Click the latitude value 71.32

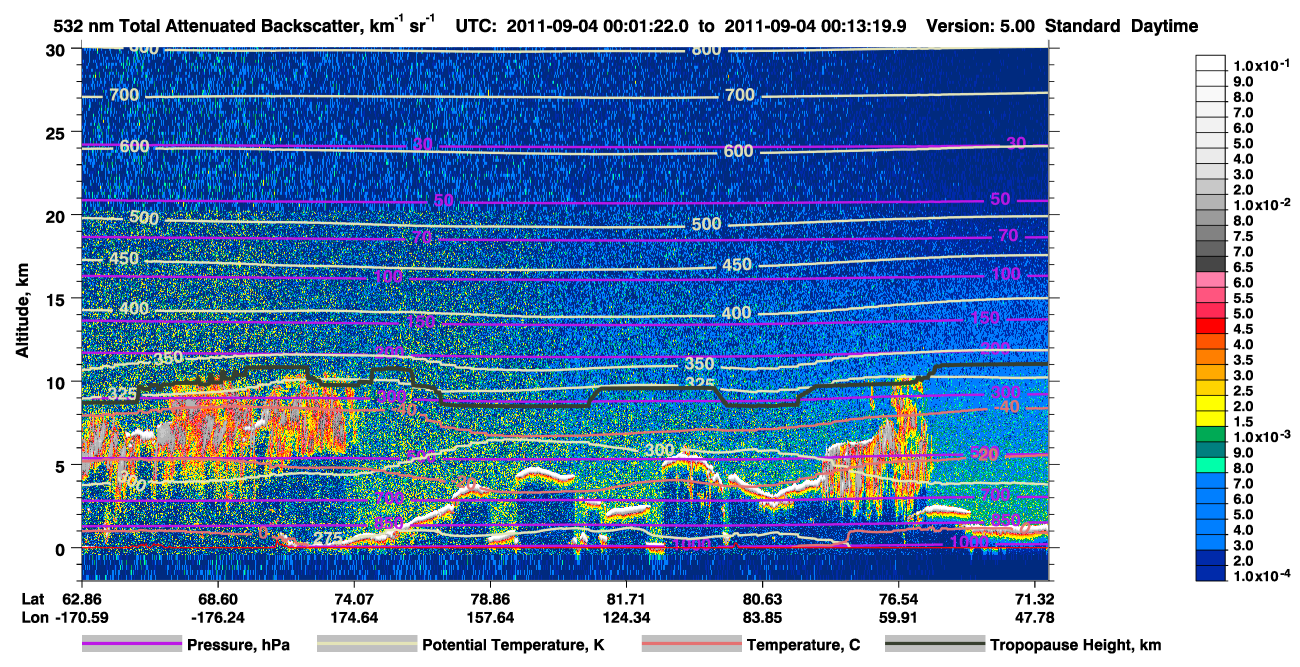(x=1036, y=598)
